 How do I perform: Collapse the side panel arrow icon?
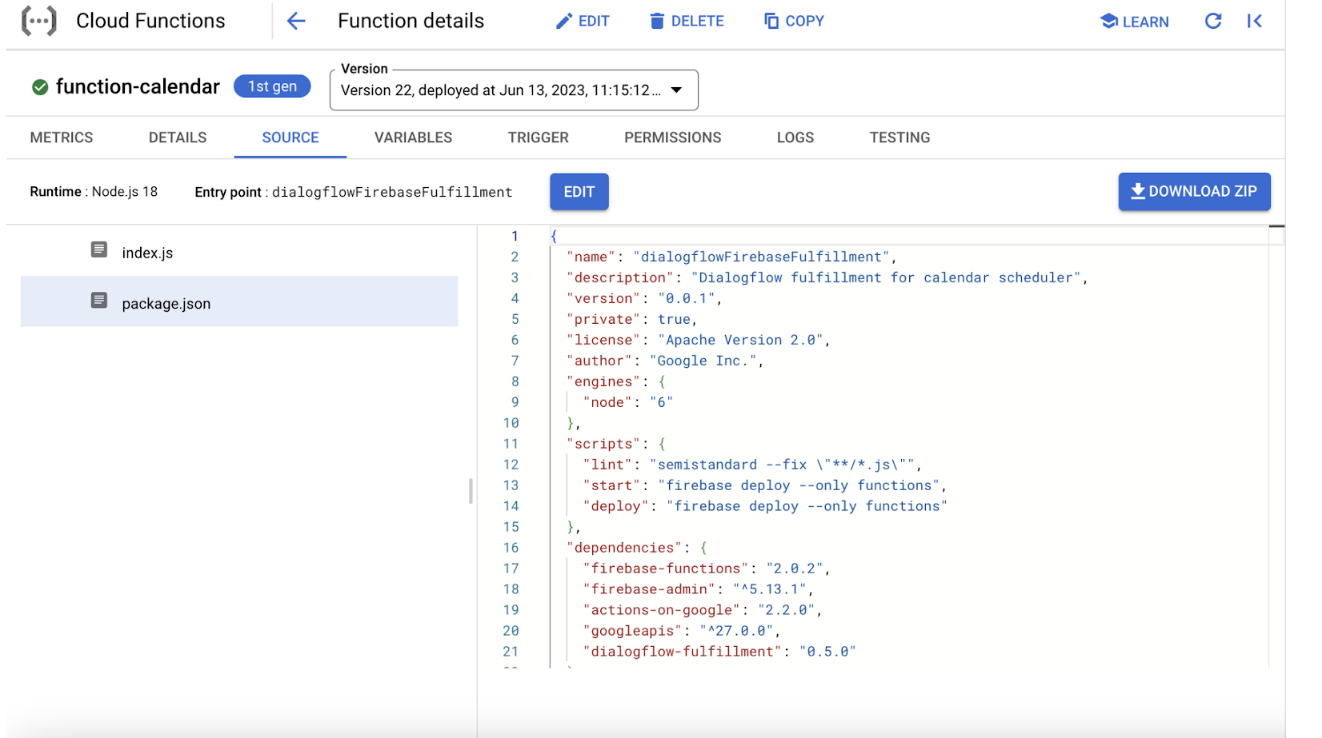pos(1254,21)
